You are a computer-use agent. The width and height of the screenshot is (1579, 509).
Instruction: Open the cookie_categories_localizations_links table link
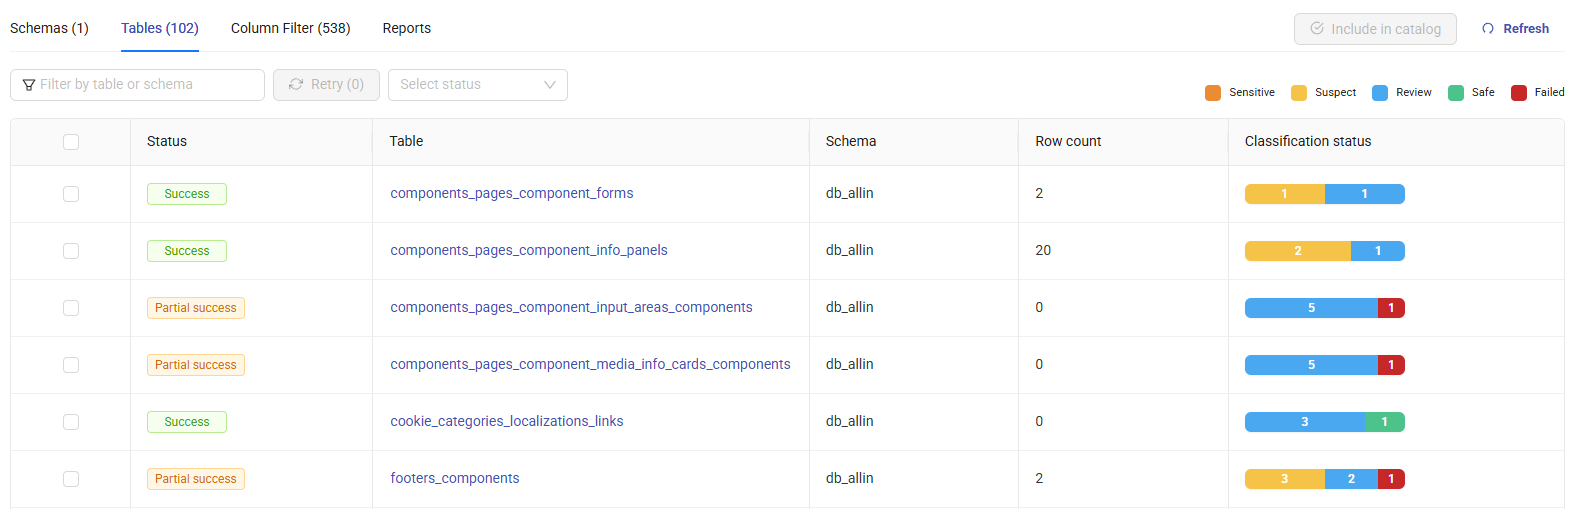[506, 421]
